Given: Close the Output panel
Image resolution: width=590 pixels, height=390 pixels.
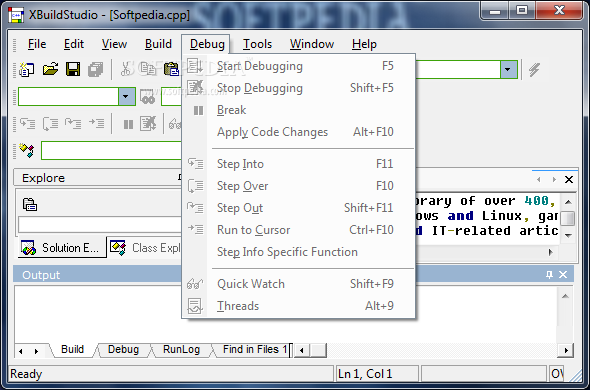Looking at the screenshot, I should (x=563, y=275).
